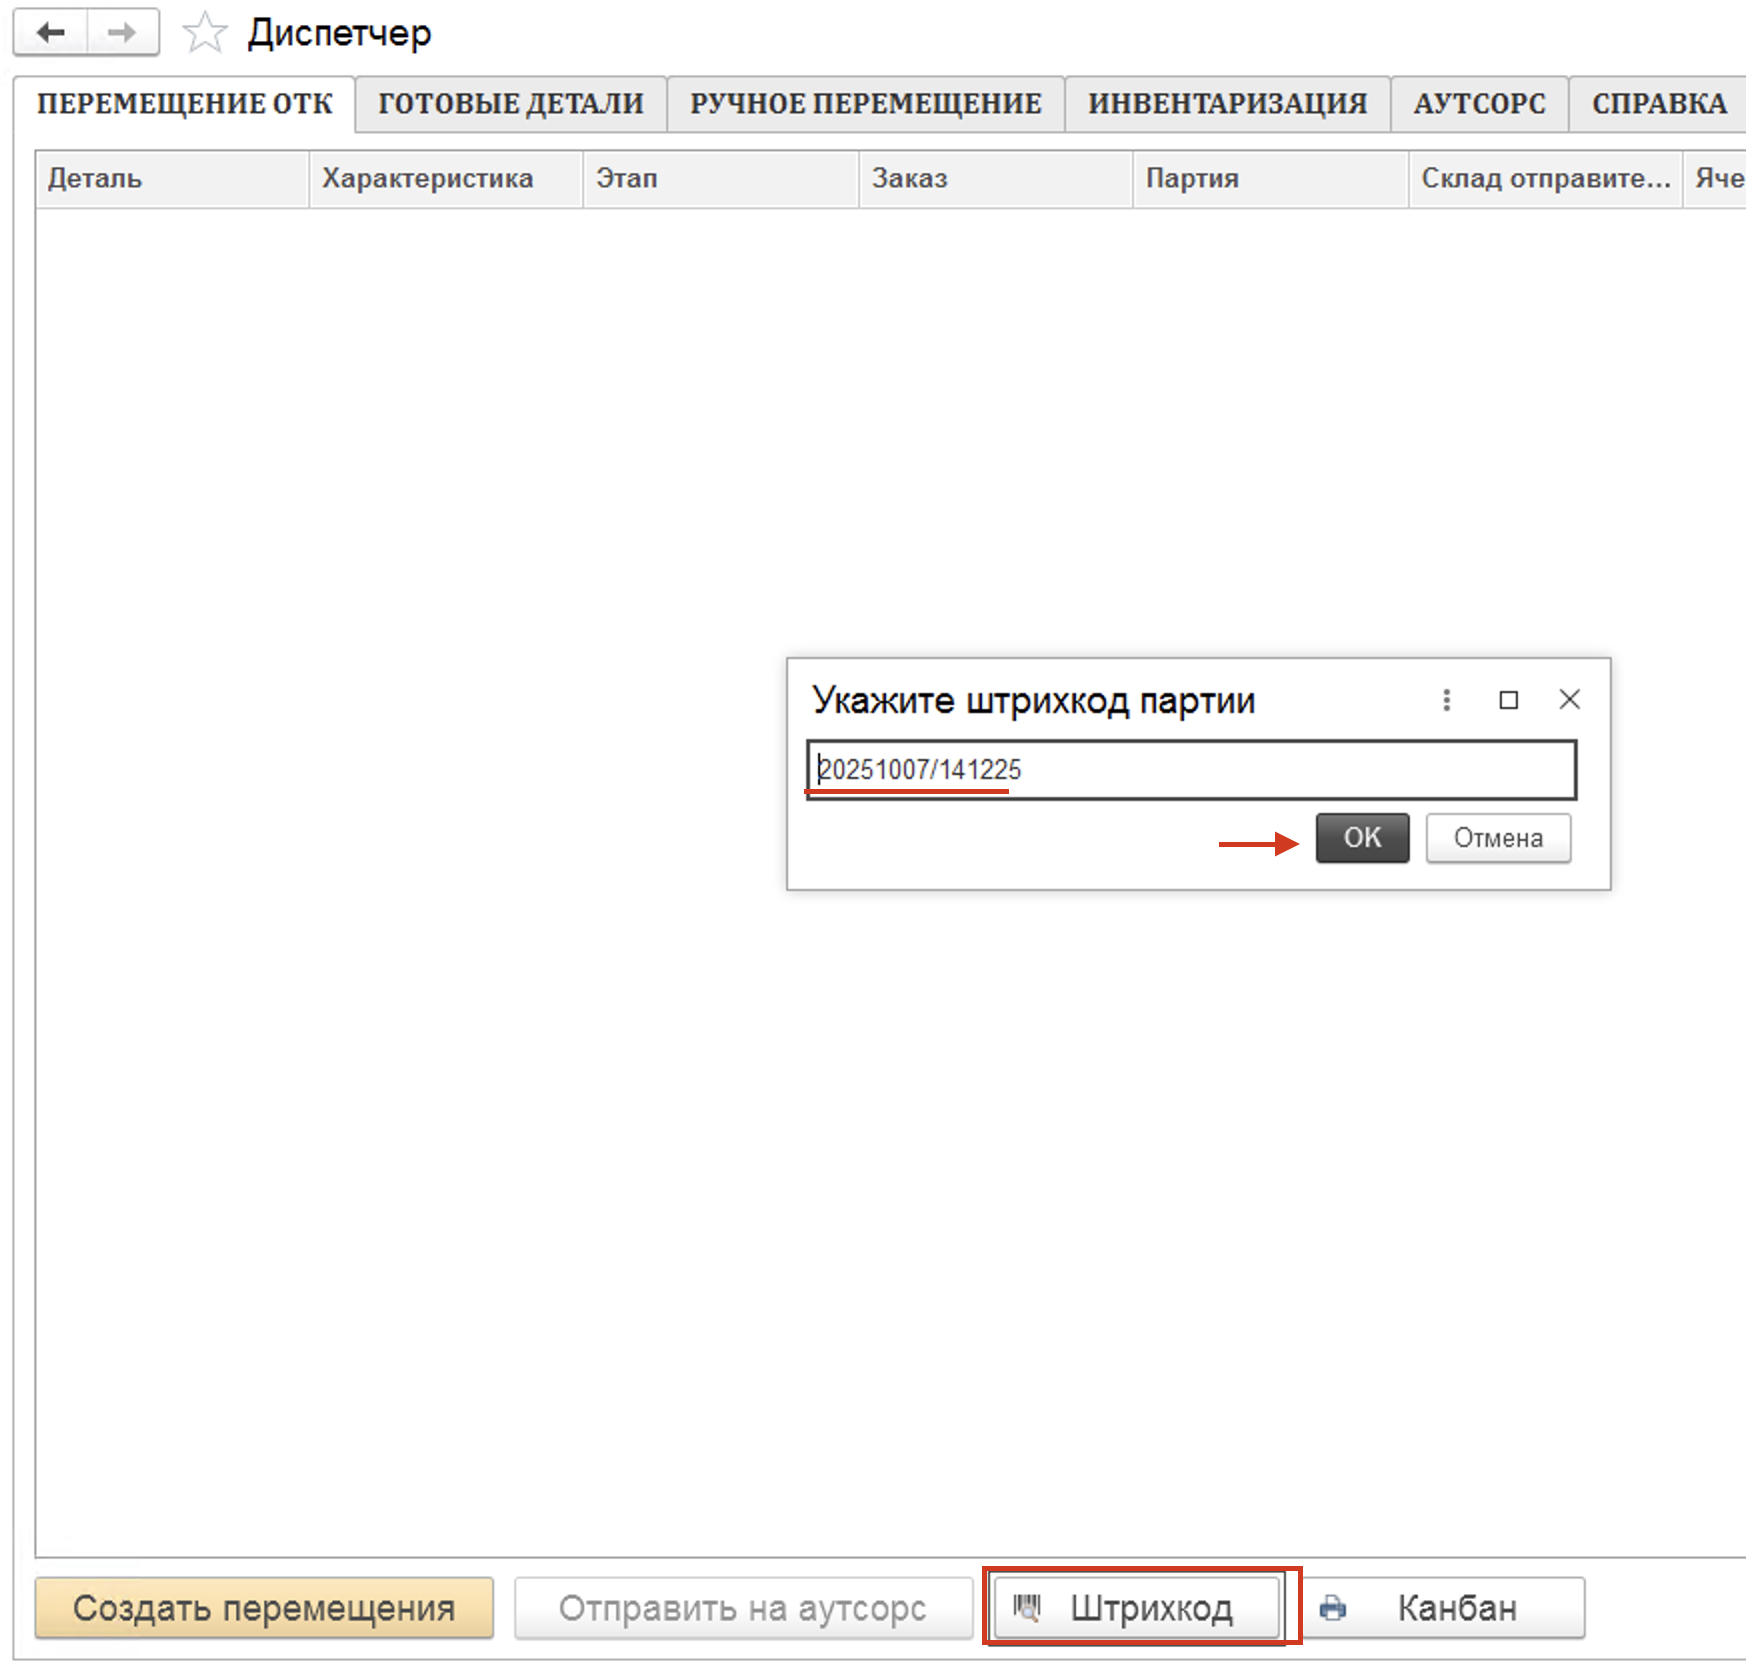Click into the batch barcode input field
Image resolution: width=1746 pixels, height=1676 pixels.
(1190, 770)
